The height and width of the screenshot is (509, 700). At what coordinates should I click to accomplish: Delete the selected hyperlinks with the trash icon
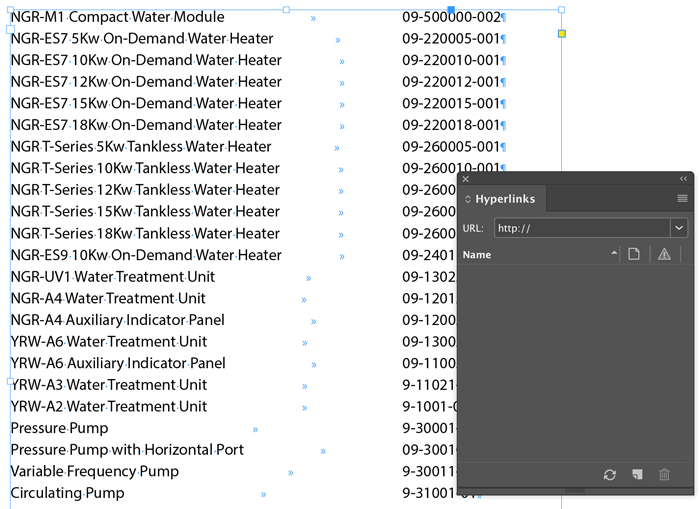click(x=664, y=474)
